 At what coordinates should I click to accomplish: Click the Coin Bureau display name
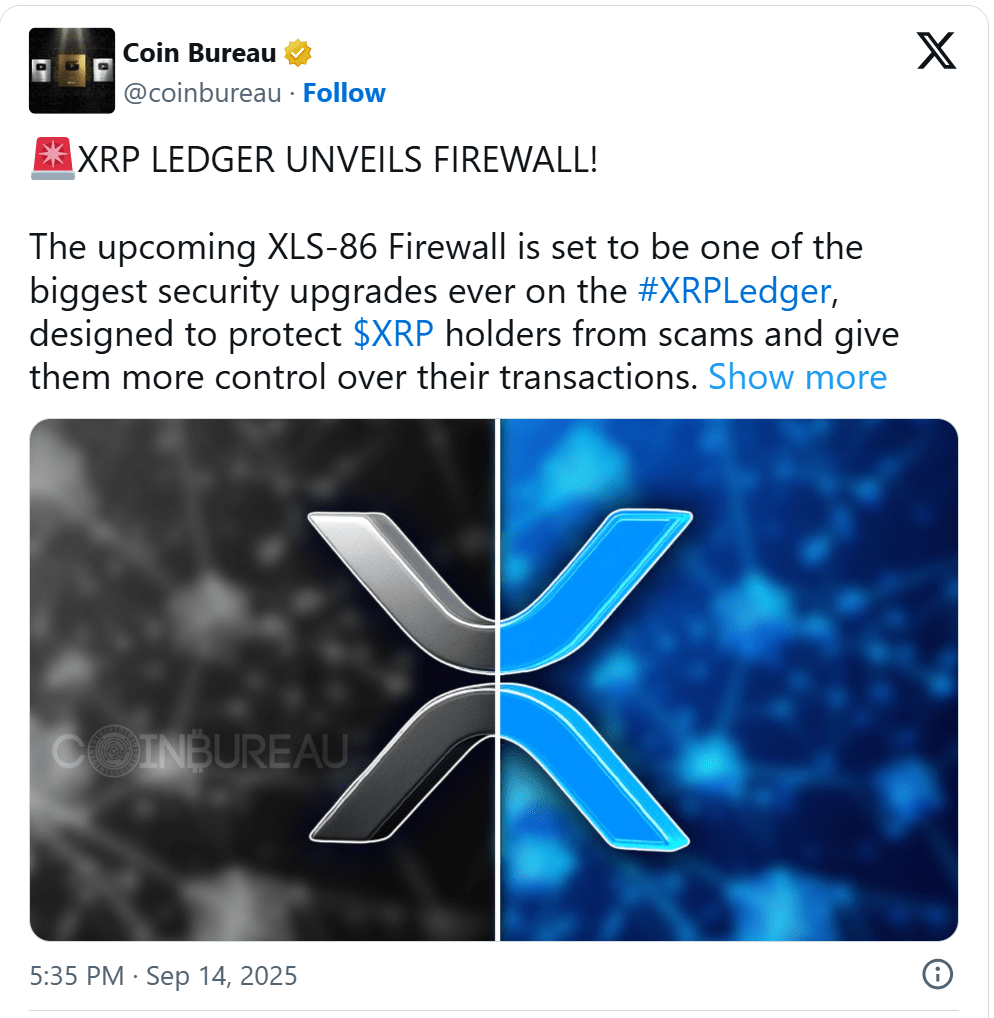[199, 53]
